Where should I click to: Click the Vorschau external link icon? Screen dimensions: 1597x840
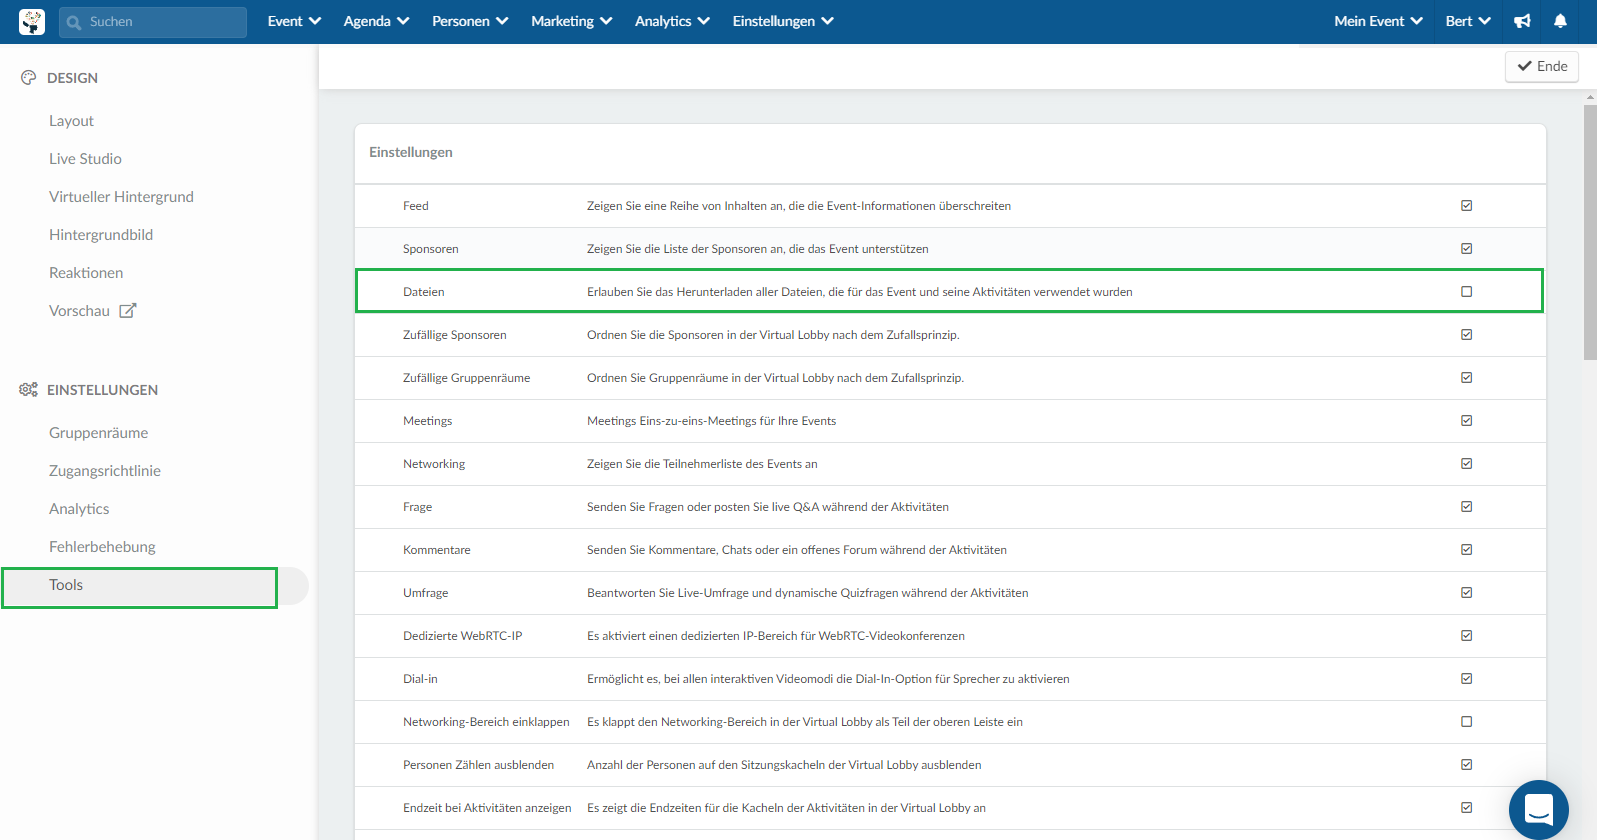tap(127, 311)
